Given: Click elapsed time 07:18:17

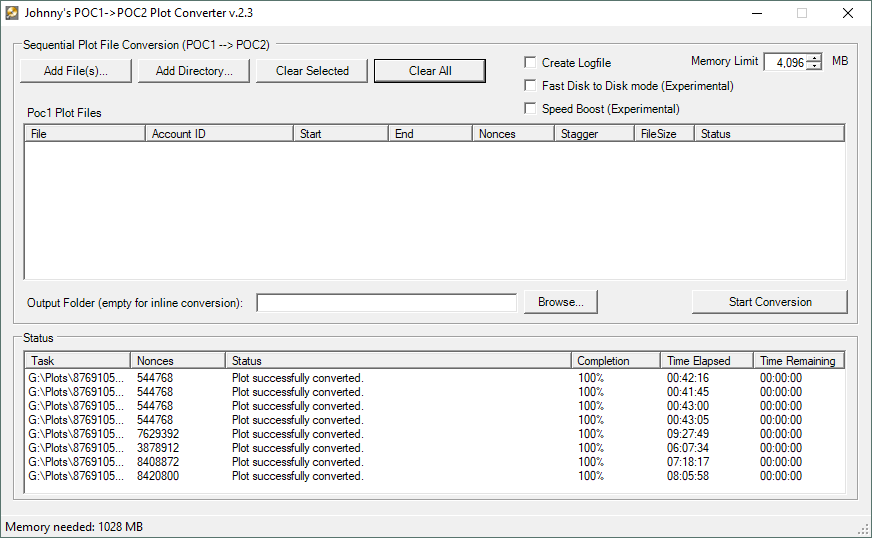Looking at the screenshot, I should (x=688, y=462).
